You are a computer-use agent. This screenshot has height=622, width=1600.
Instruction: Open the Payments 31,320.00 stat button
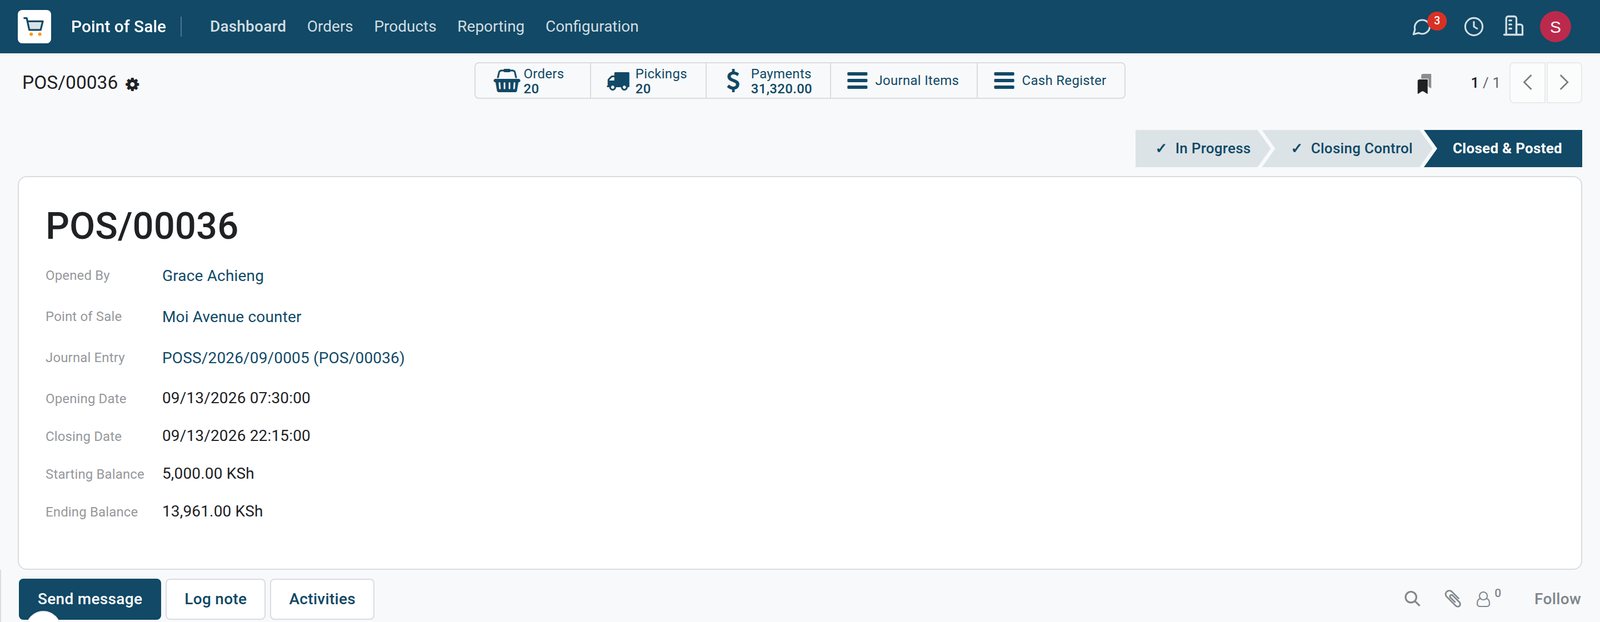769,81
